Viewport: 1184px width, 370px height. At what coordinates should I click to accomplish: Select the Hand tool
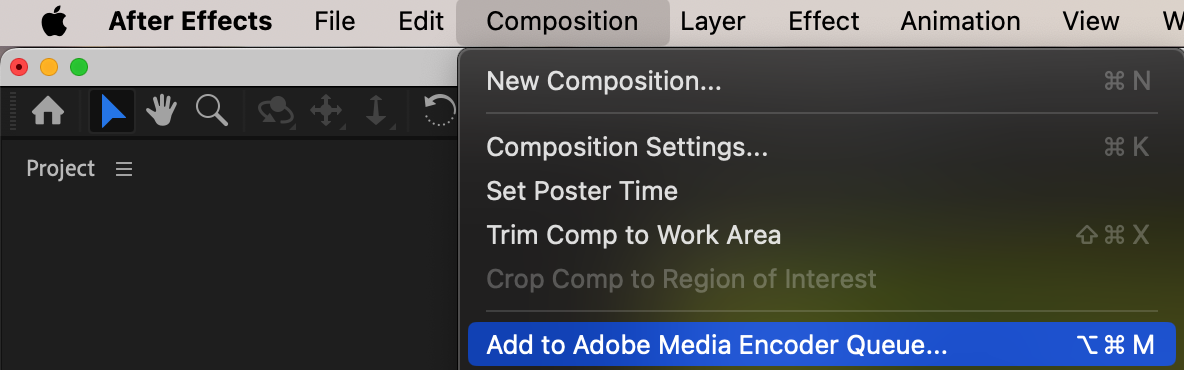[x=162, y=112]
